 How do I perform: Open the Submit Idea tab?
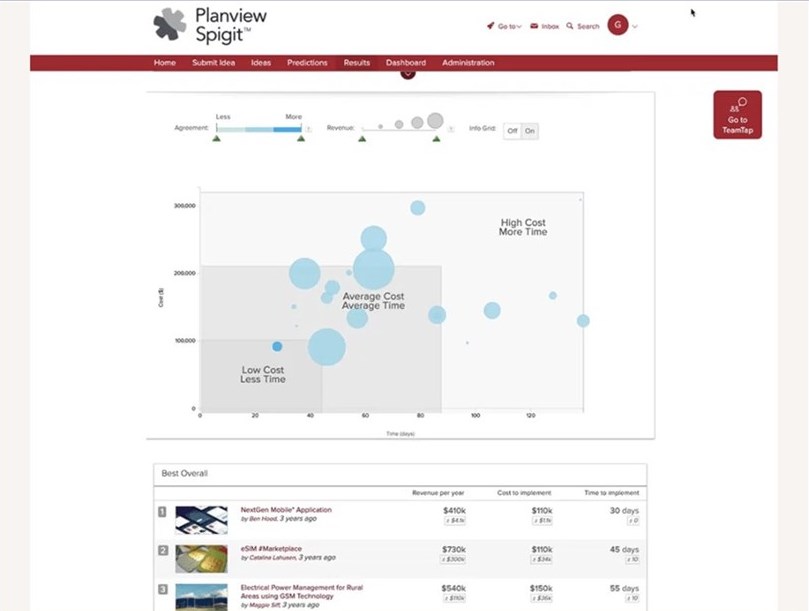(213, 63)
